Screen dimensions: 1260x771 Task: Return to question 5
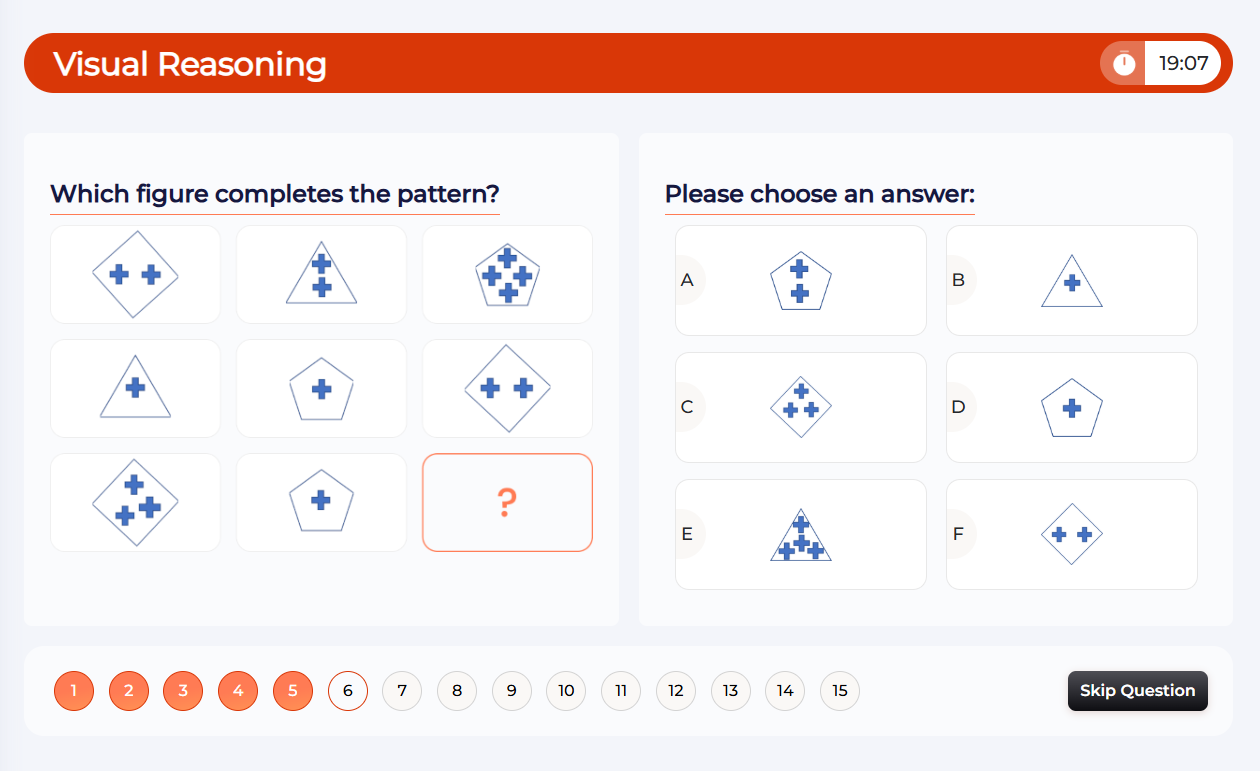(x=293, y=691)
